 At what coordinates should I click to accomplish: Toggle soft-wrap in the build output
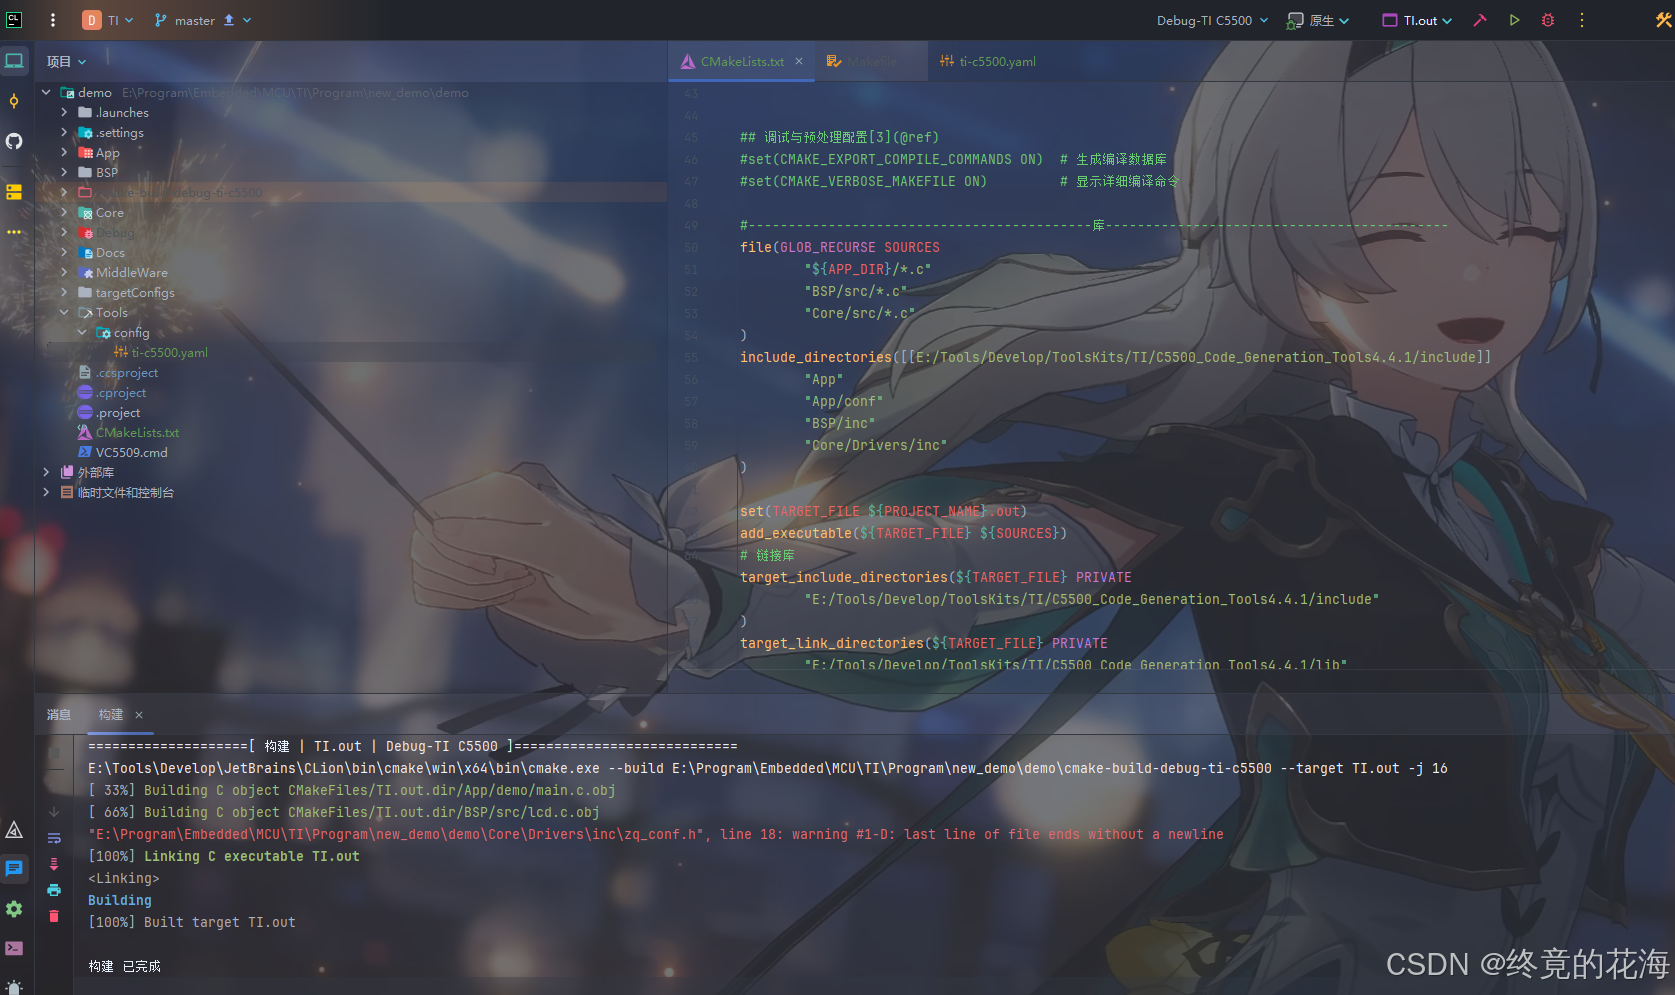coord(54,838)
